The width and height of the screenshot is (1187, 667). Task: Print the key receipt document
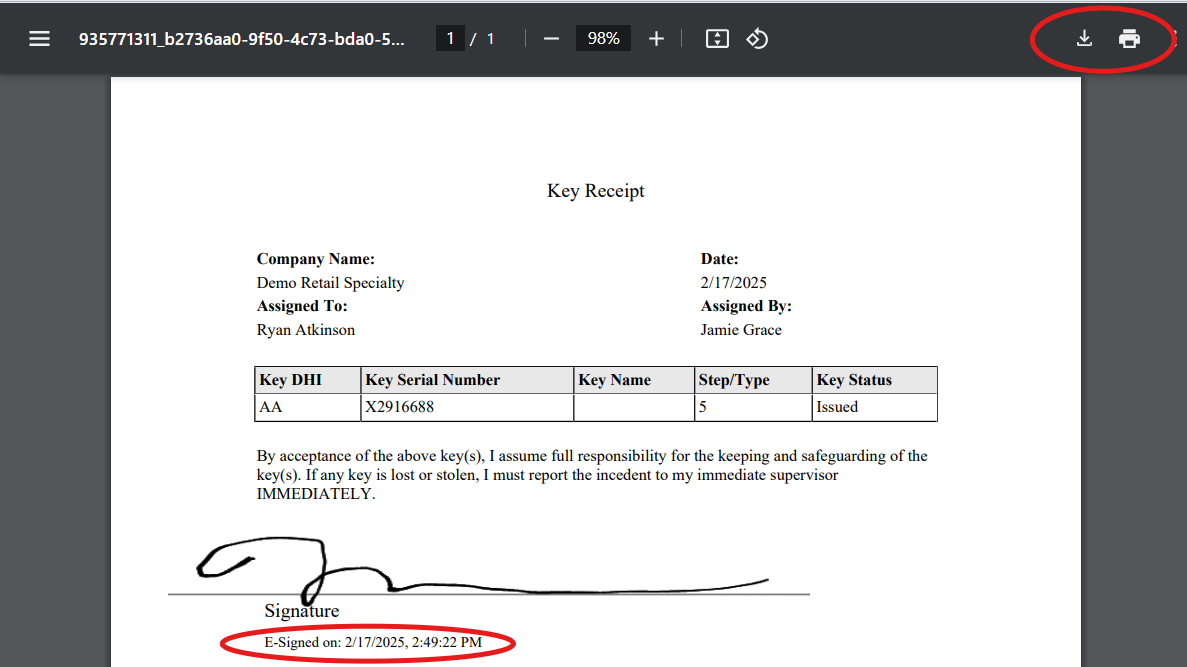(x=1129, y=39)
